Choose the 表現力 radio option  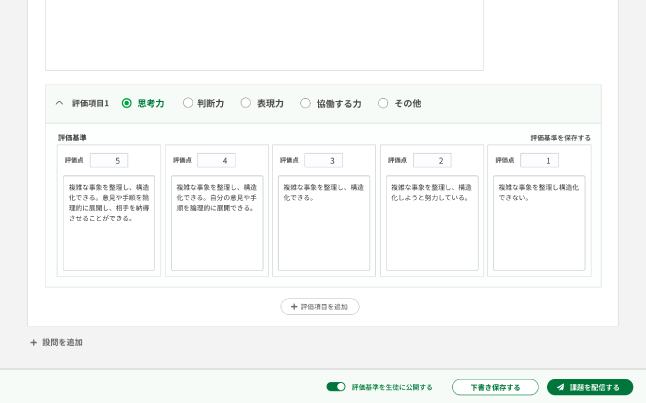246,103
